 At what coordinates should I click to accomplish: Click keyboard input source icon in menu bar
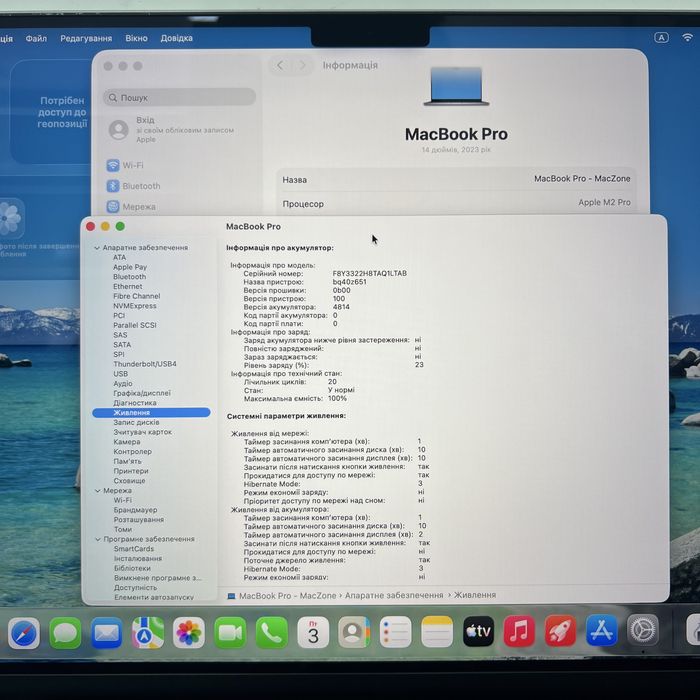coord(661,38)
